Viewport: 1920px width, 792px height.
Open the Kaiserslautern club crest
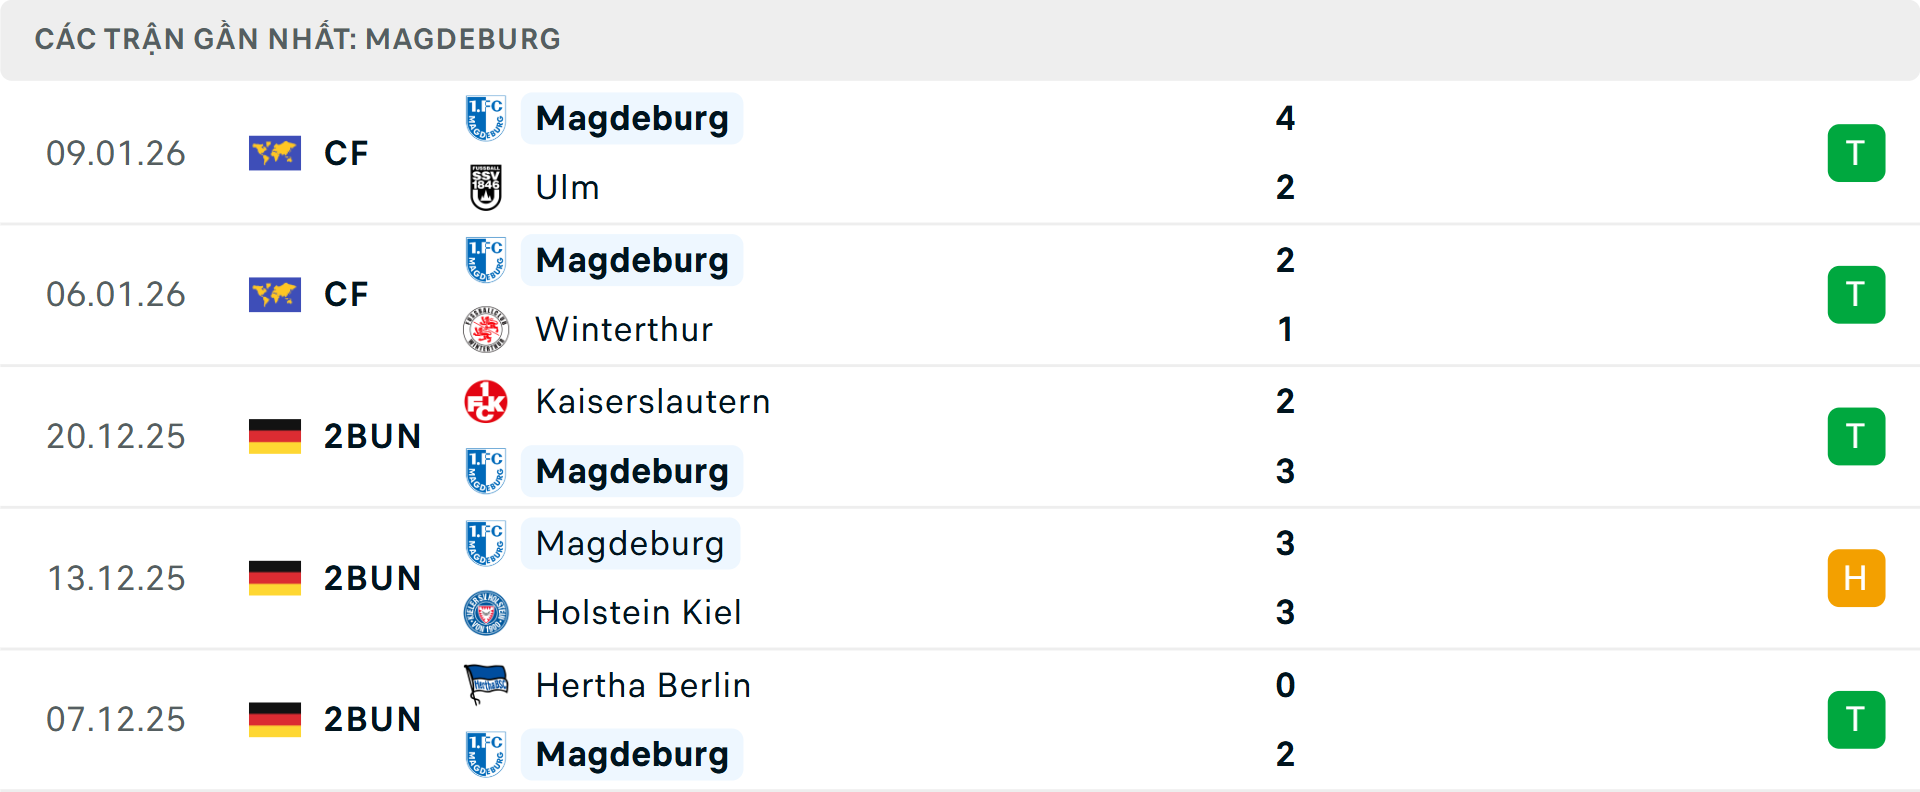pyautogui.click(x=487, y=401)
